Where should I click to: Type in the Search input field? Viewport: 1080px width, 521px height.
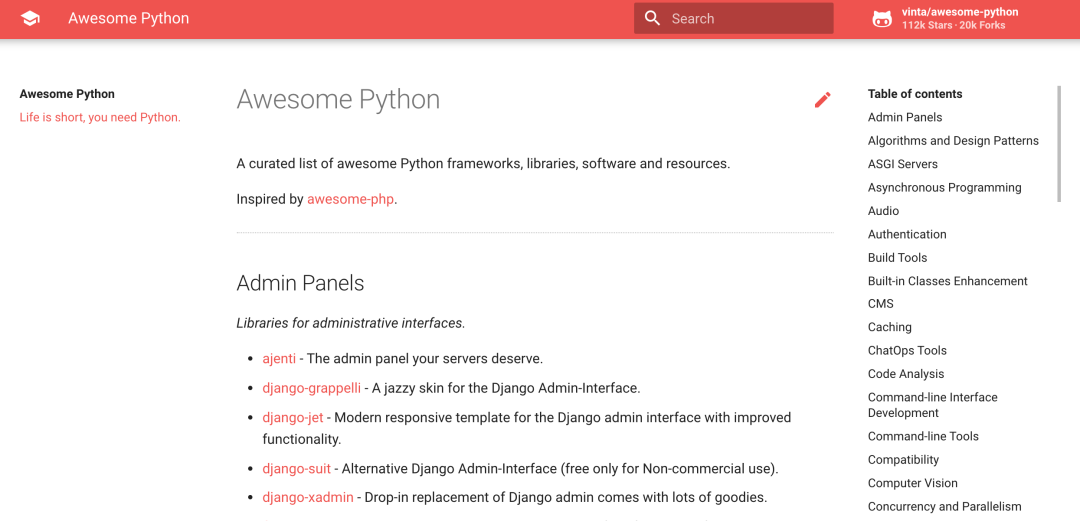pyautogui.click(x=747, y=19)
